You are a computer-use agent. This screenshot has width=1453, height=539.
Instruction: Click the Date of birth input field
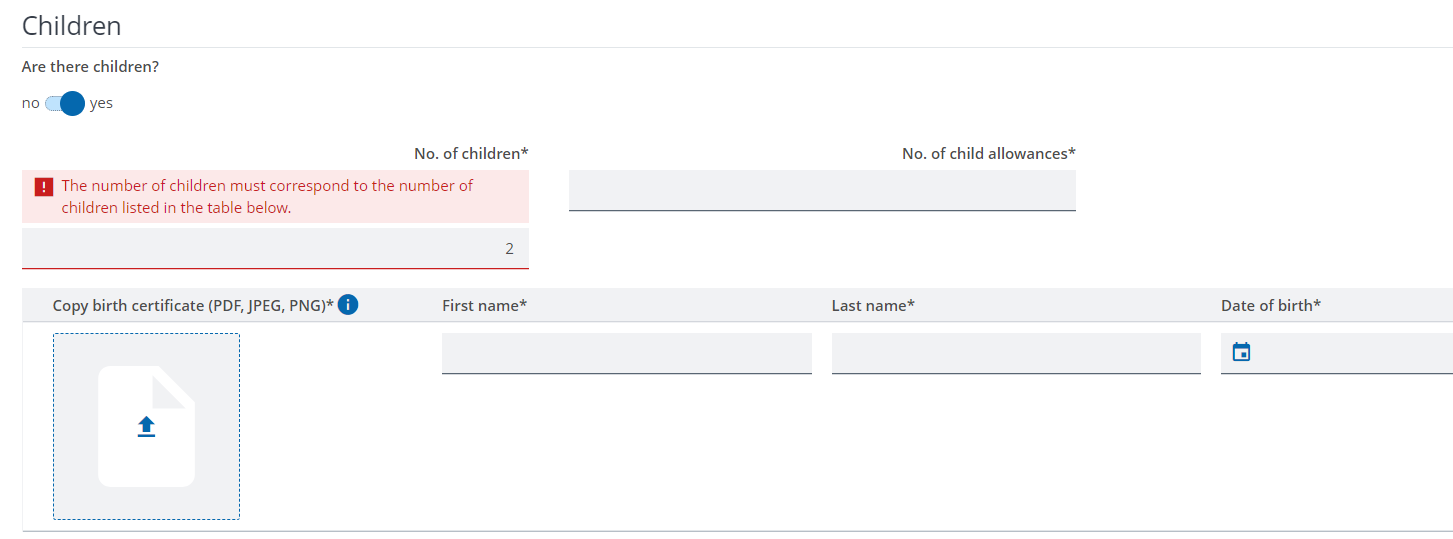pyautogui.click(x=1337, y=353)
